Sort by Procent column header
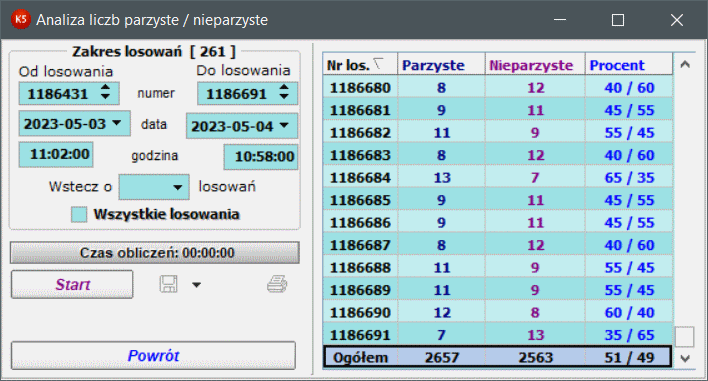 pos(629,65)
